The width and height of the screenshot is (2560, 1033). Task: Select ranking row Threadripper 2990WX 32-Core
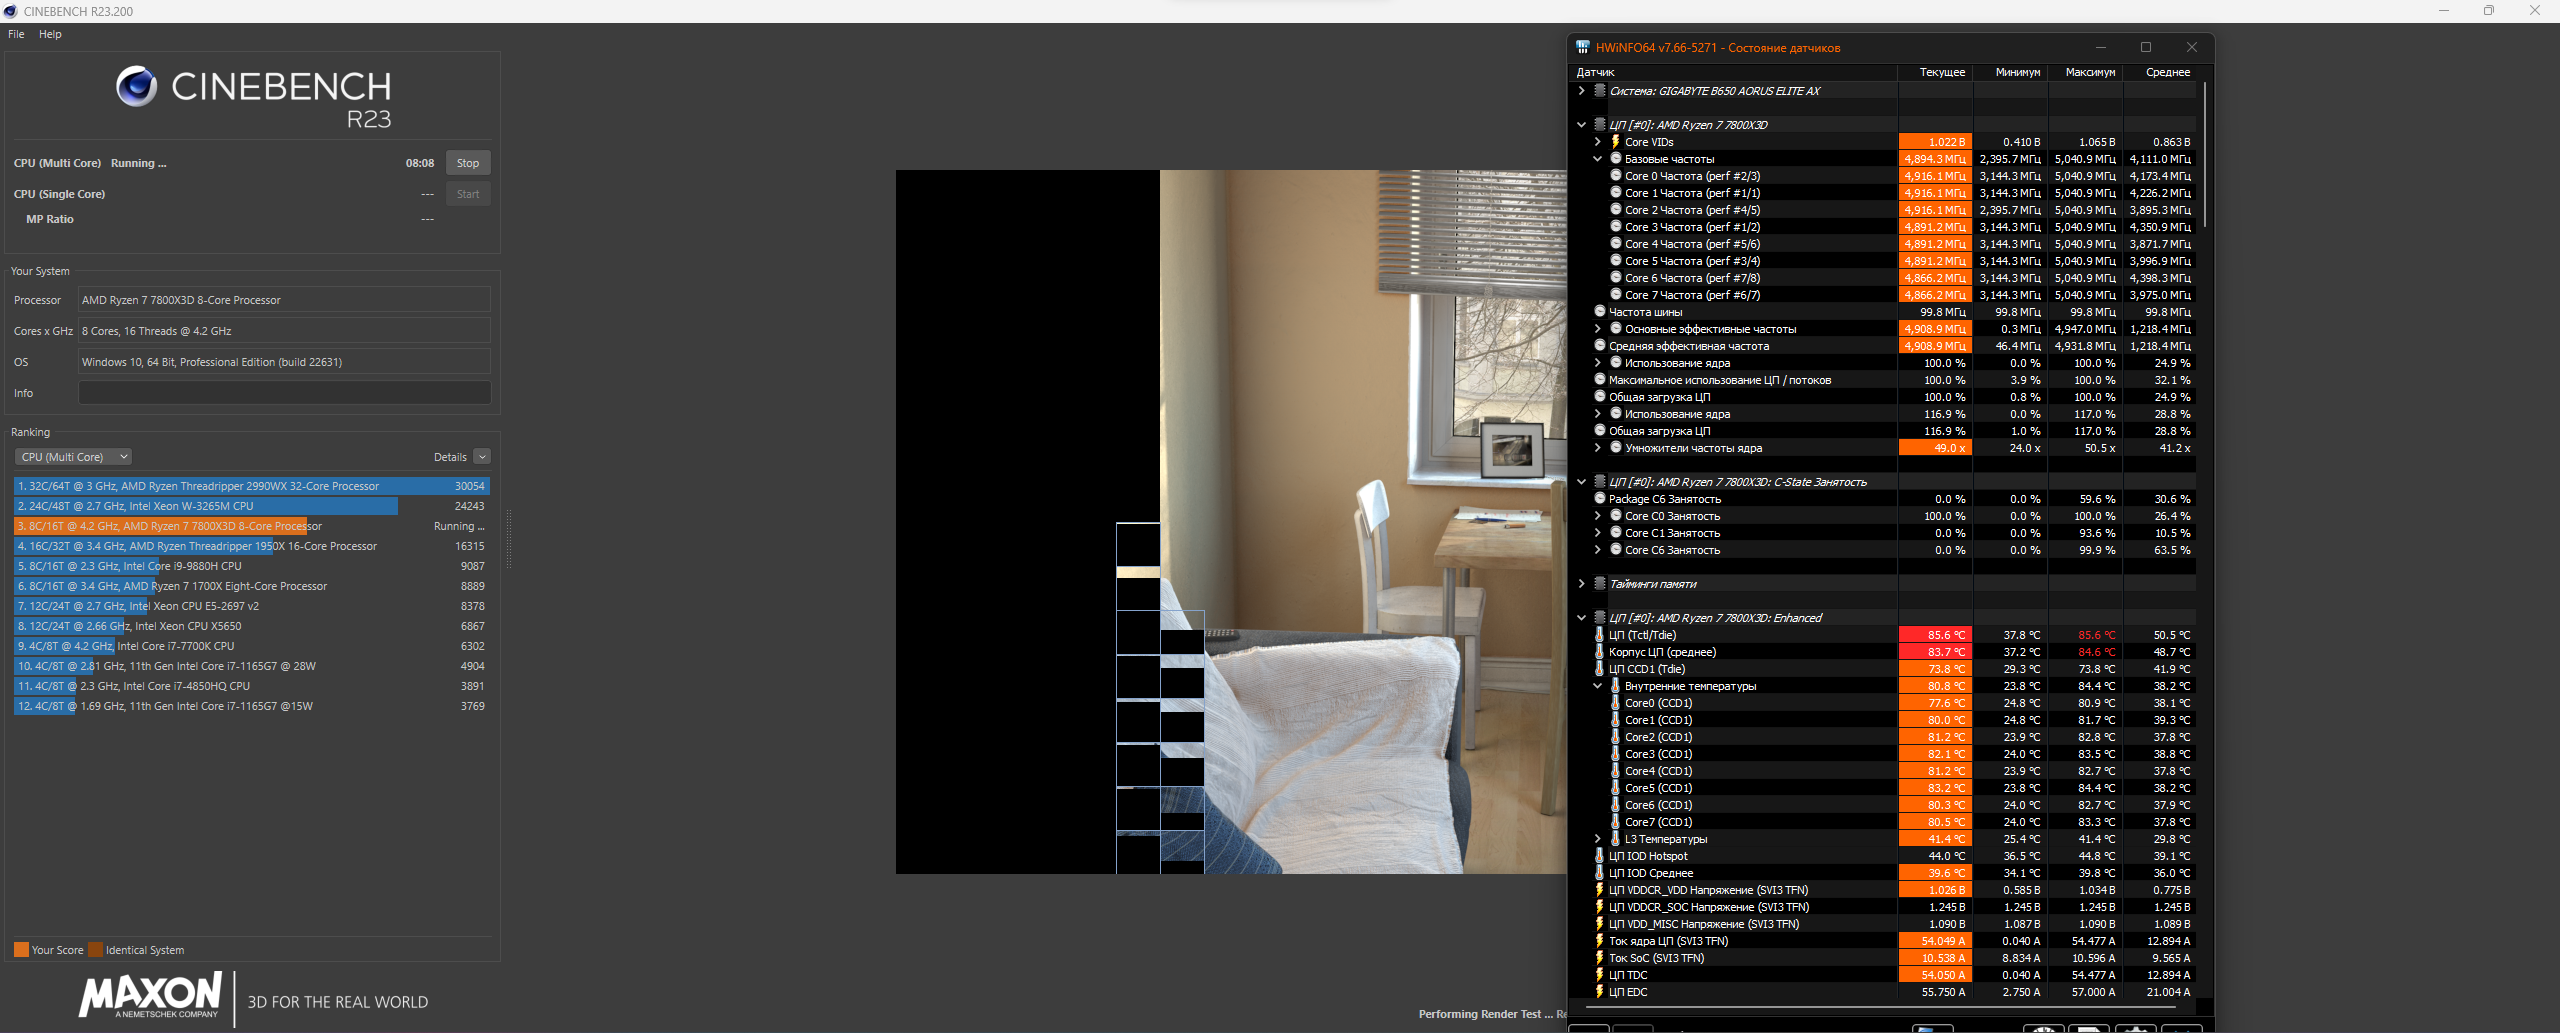click(x=251, y=486)
